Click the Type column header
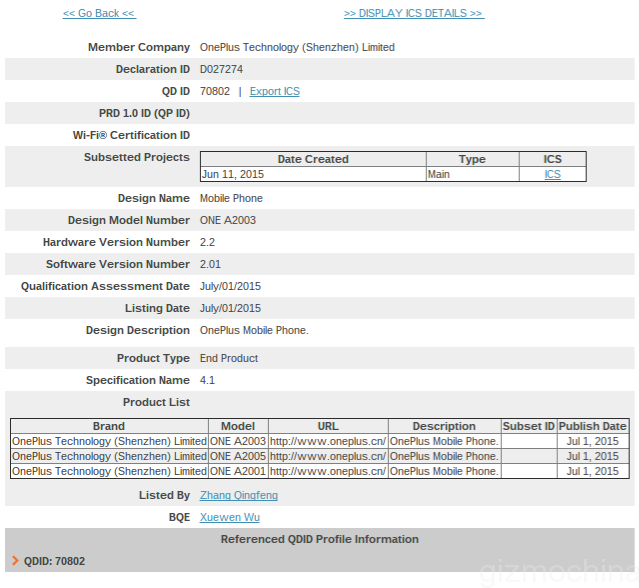The height and width of the screenshot is (588, 639). point(473,159)
